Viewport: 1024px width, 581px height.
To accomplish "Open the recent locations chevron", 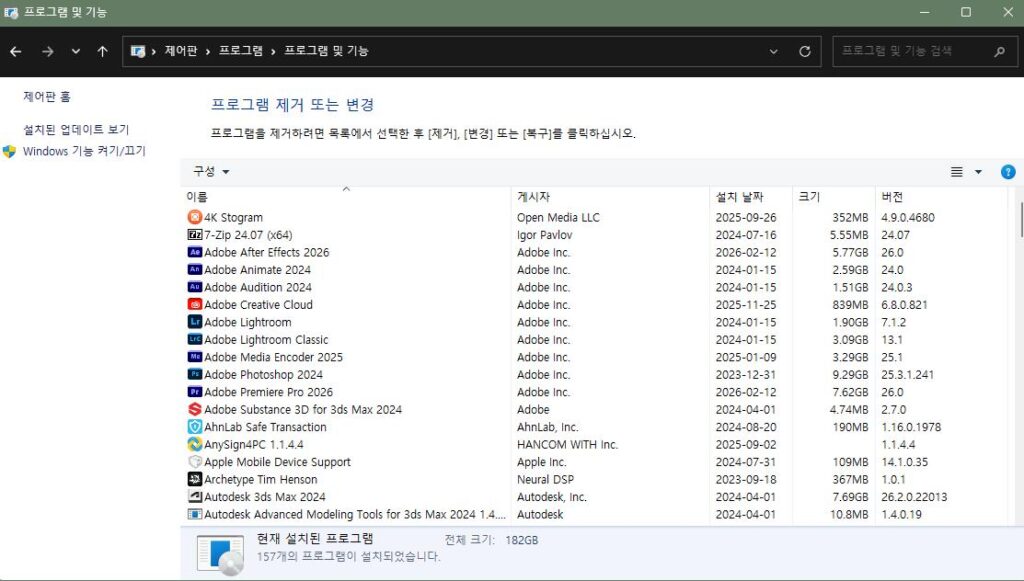I will [x=76, y=51].
